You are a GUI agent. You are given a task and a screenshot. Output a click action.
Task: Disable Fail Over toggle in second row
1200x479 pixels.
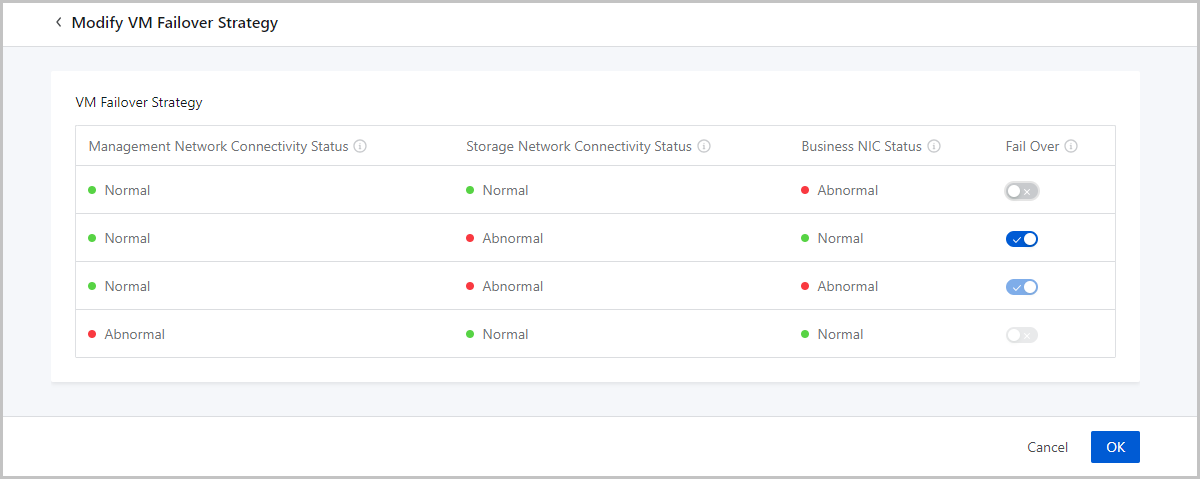pos(1022,239)
